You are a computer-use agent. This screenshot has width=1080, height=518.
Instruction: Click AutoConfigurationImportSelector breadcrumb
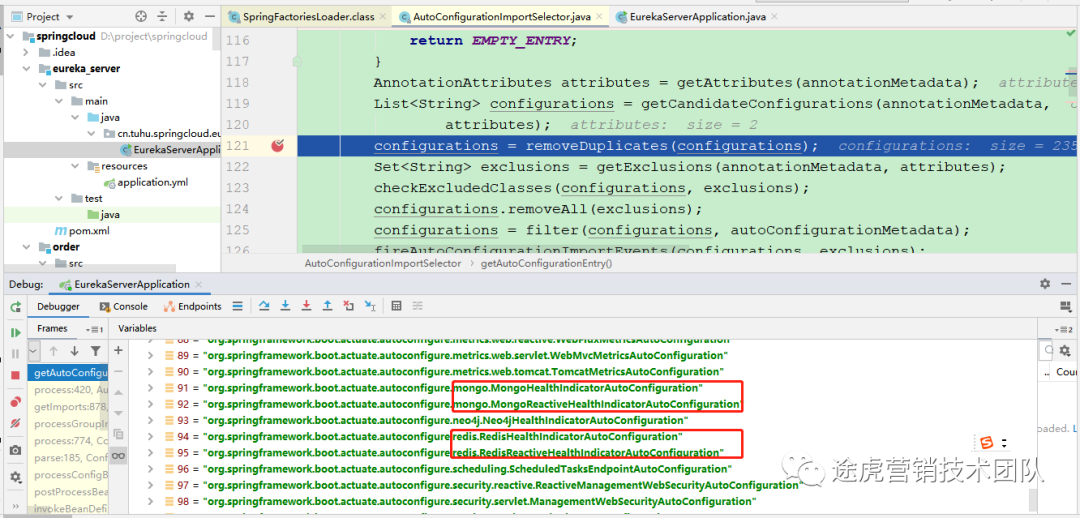coord(383,263)
